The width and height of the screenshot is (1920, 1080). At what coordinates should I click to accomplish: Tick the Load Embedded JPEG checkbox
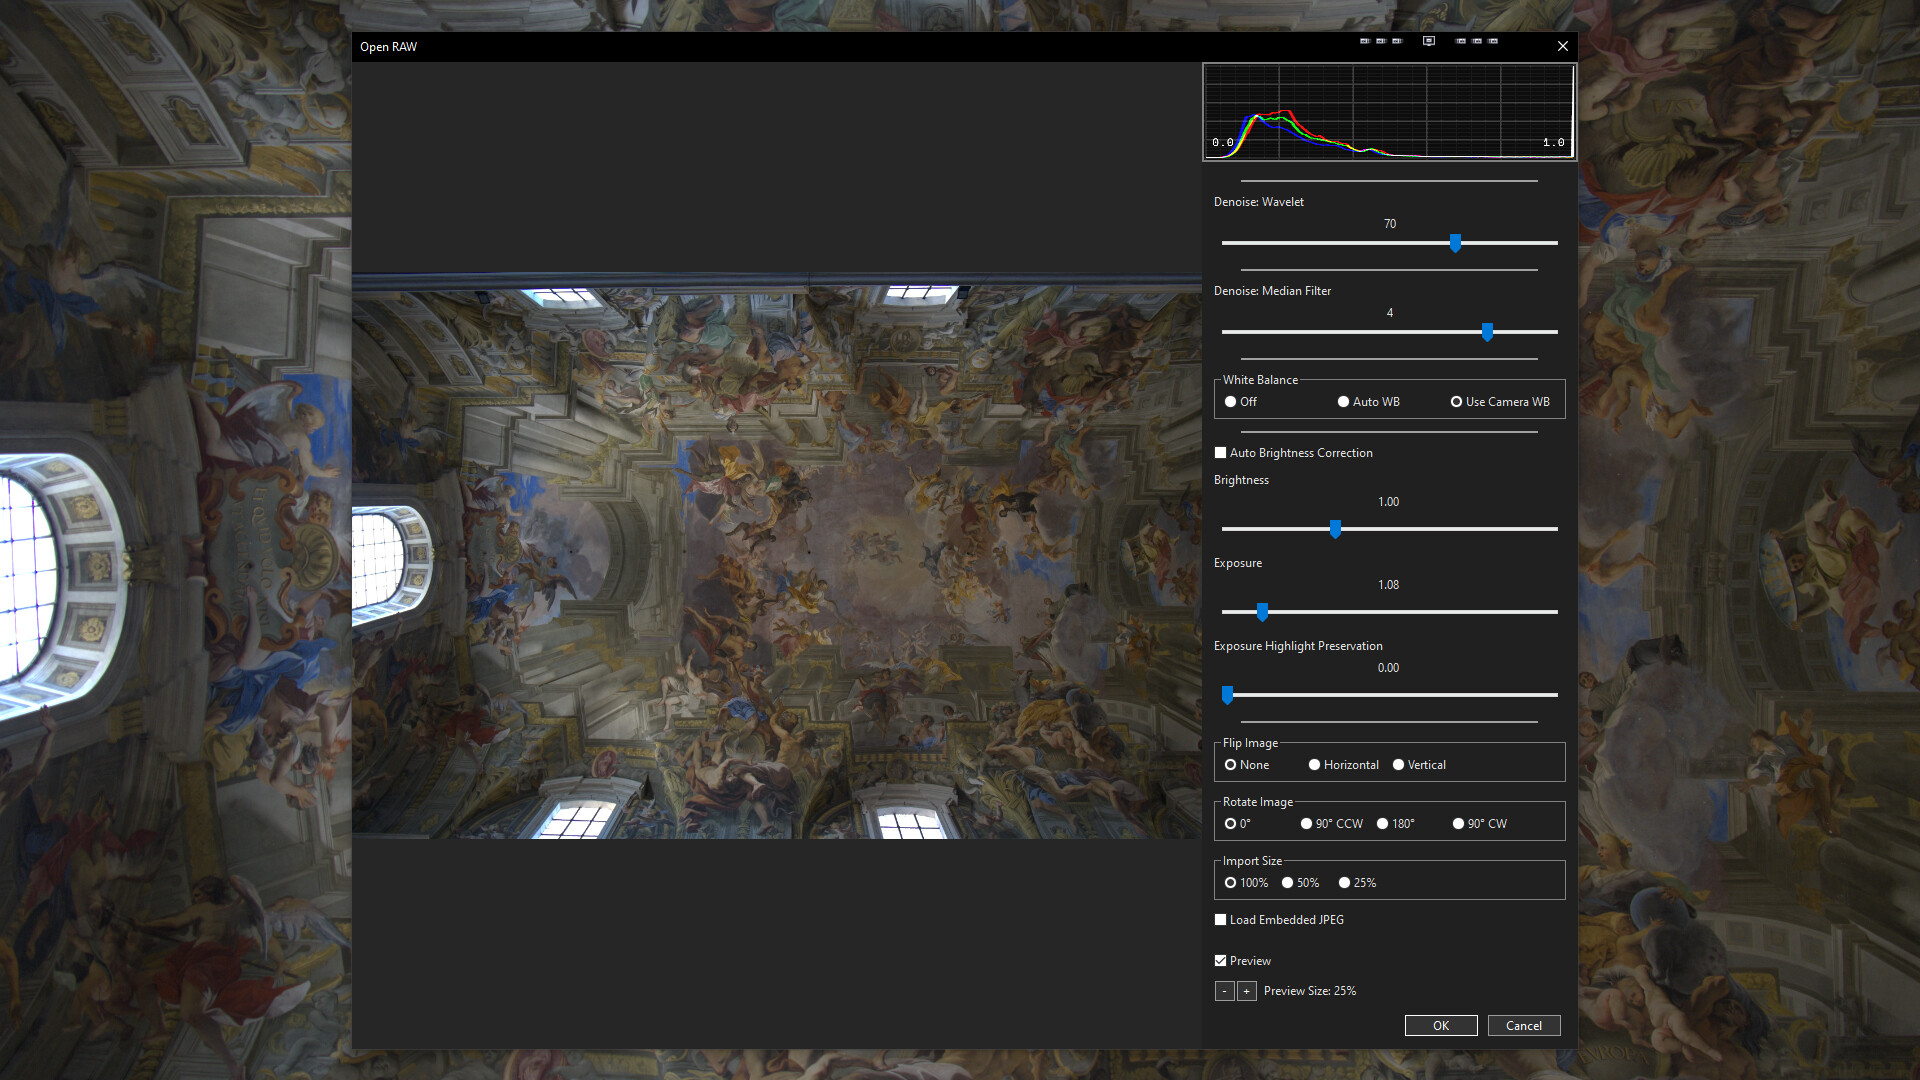[1279, 920]
